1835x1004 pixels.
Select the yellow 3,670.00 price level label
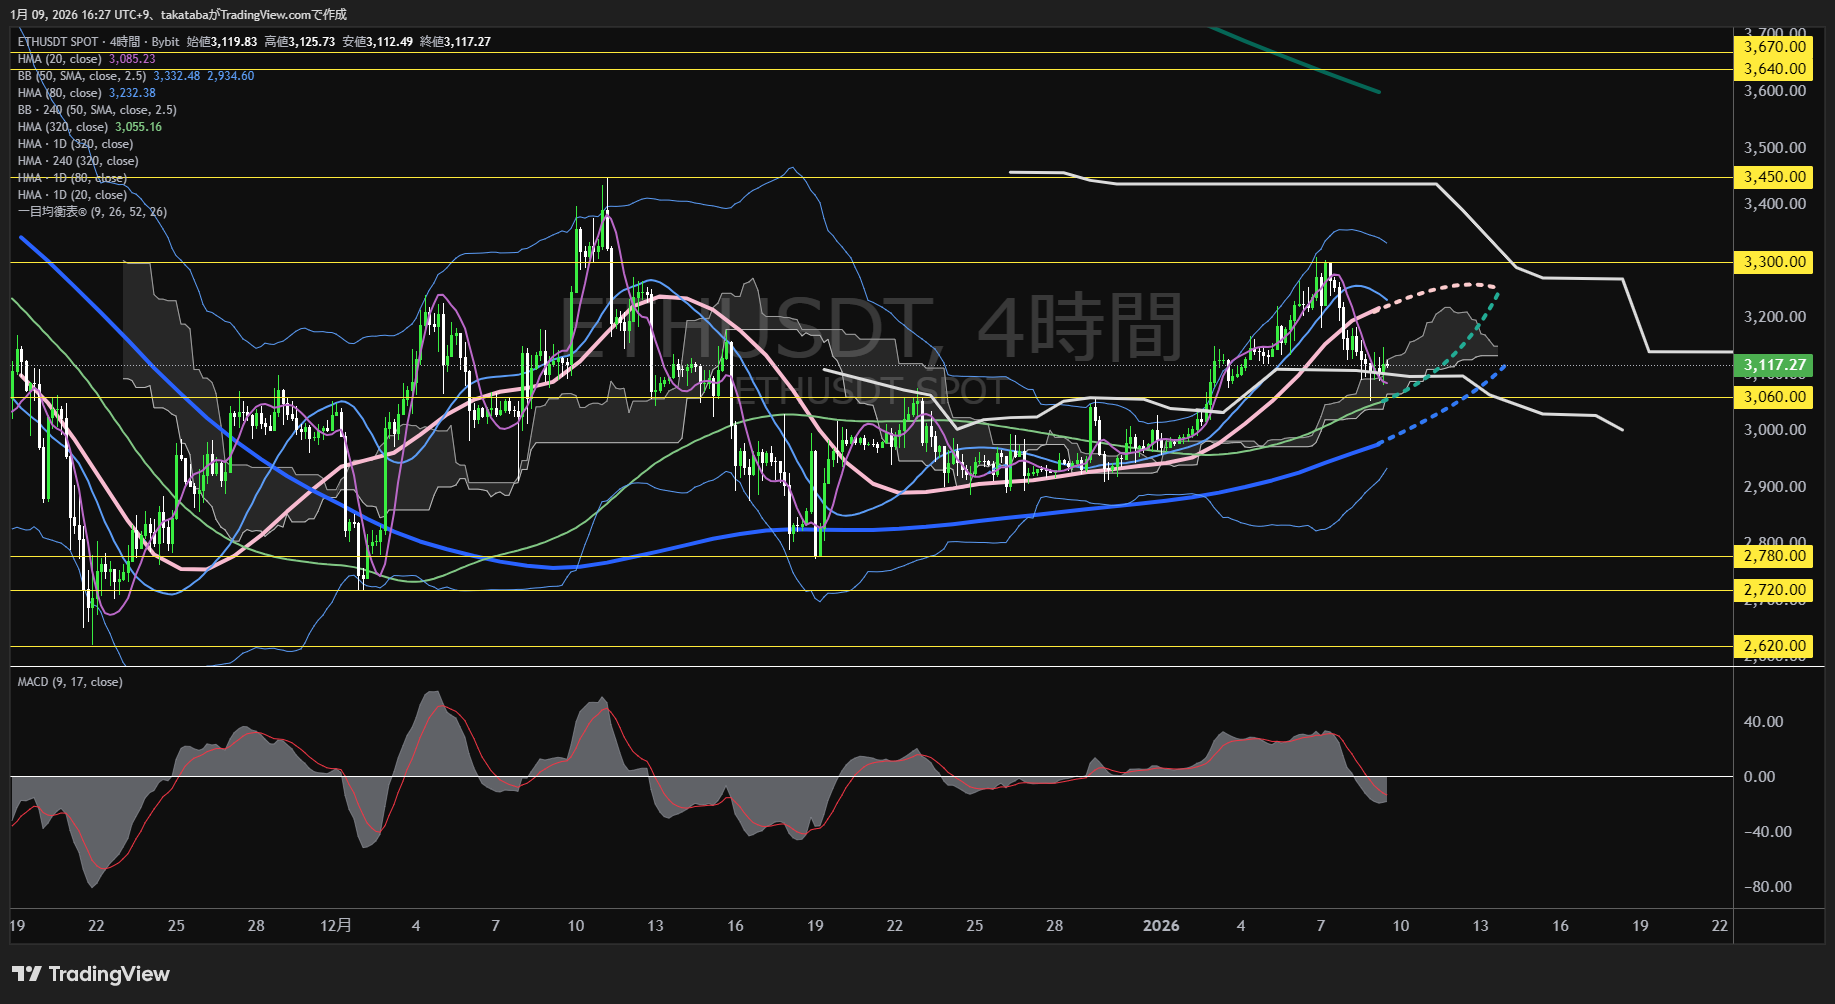click(x=1774, y=47)
